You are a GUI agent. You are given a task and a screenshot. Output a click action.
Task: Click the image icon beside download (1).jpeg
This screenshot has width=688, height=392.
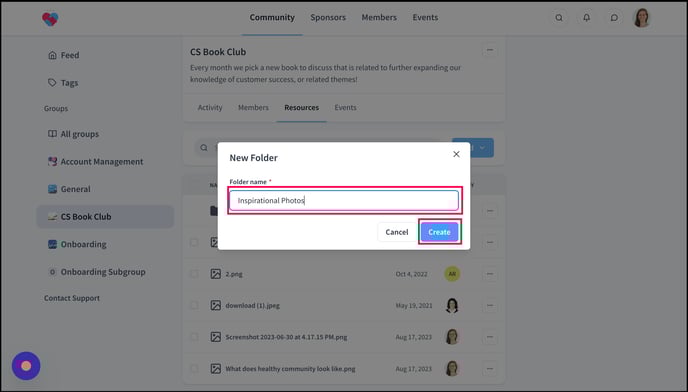215,306
